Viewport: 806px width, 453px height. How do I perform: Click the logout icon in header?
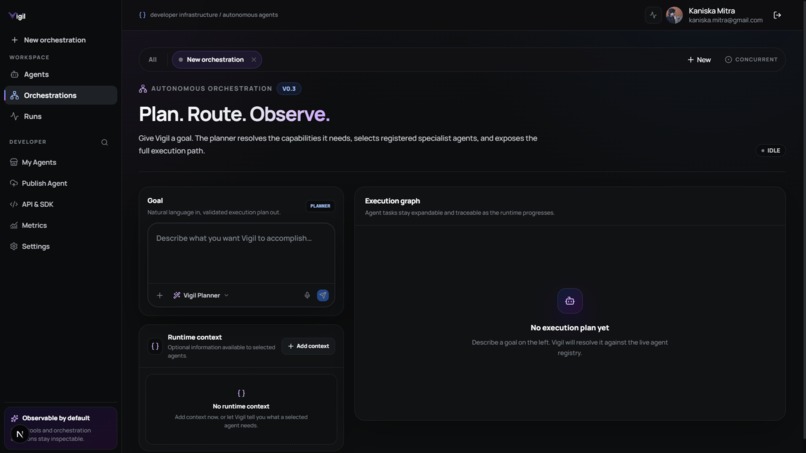(x=777, y=15)
